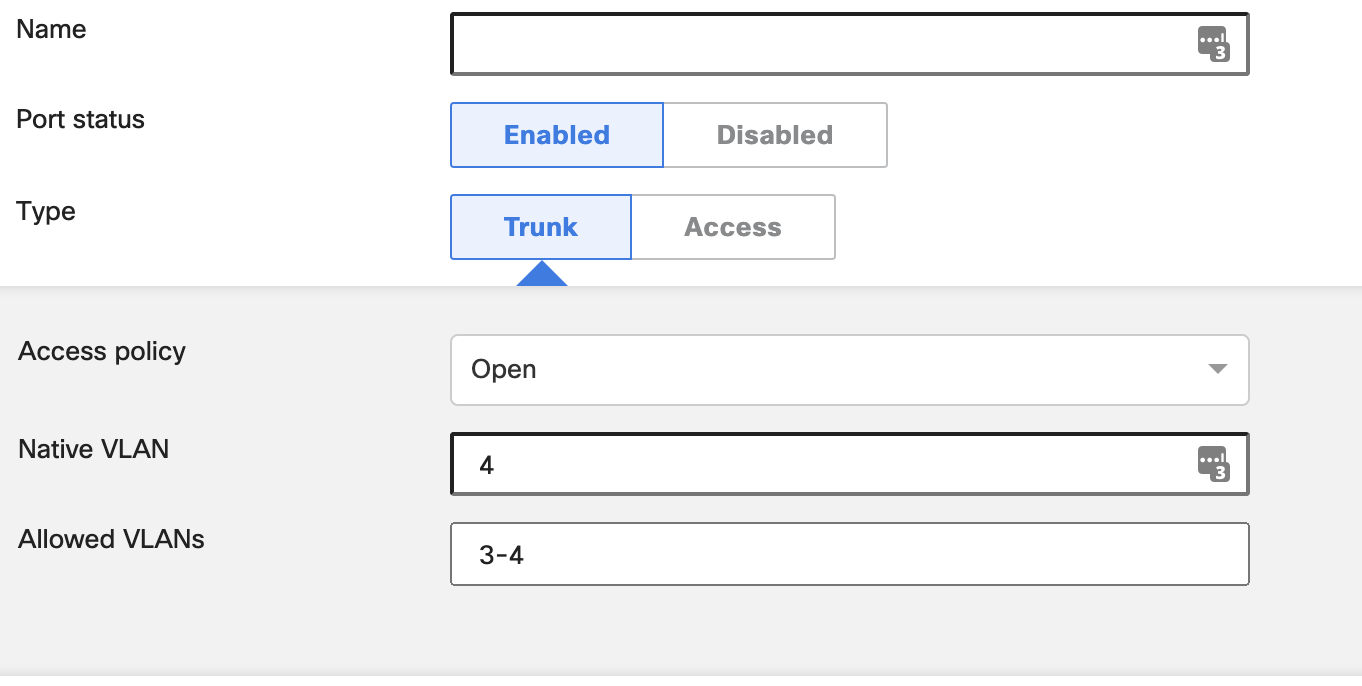This screenshot has height=686, width=1362.
Task: Click the 'Native VLAN' label
Action: 93,449
